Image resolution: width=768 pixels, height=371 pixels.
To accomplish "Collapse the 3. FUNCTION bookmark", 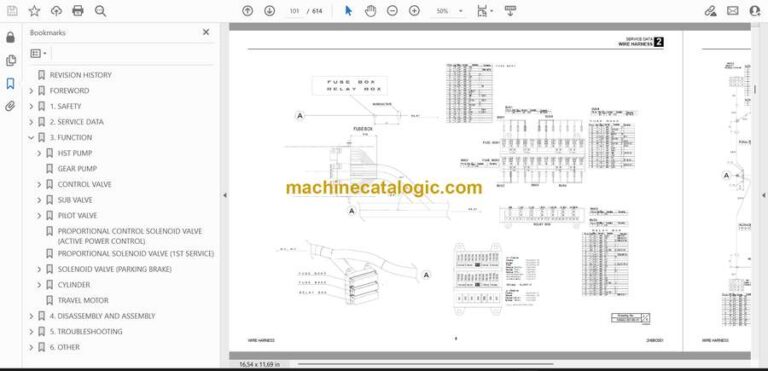I will point(31,138).
